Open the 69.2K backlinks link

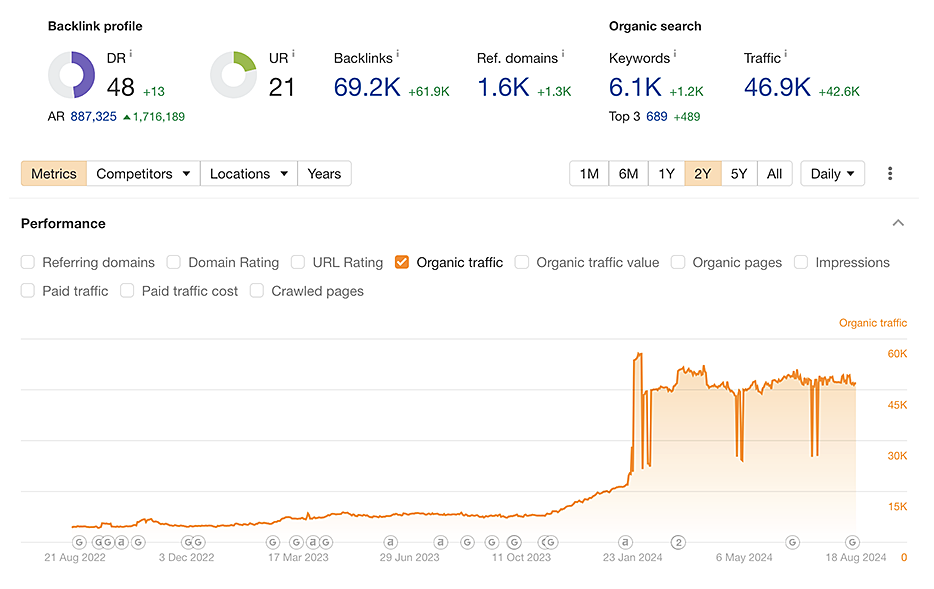[x=366, y=88]
